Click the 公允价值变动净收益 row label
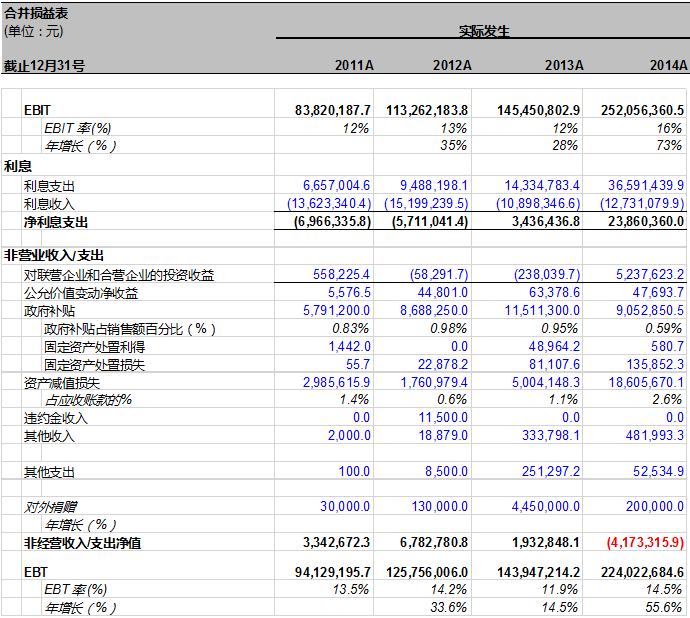This screenshot has width=690, height=618. point(81,293)
